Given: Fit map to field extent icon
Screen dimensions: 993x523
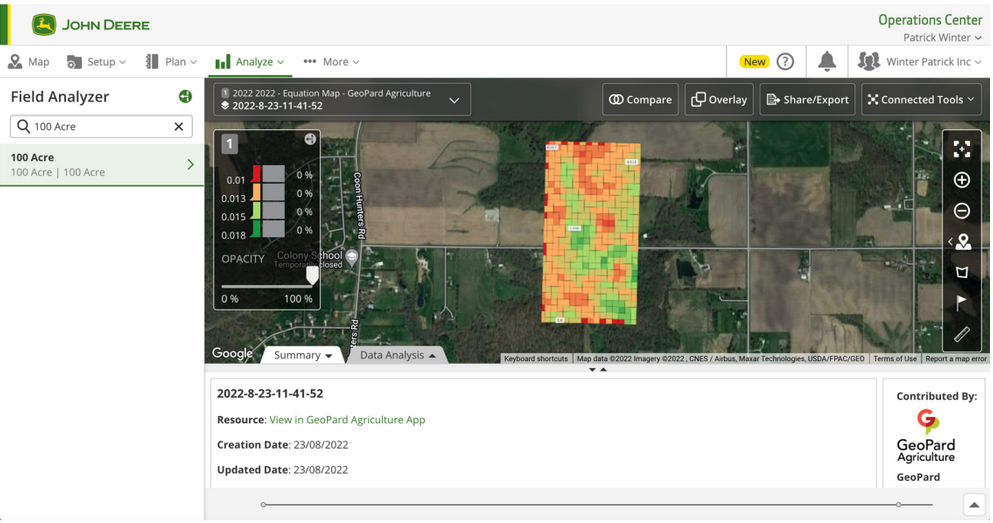Looking at the screenshot, I should [x=961, y=149].
